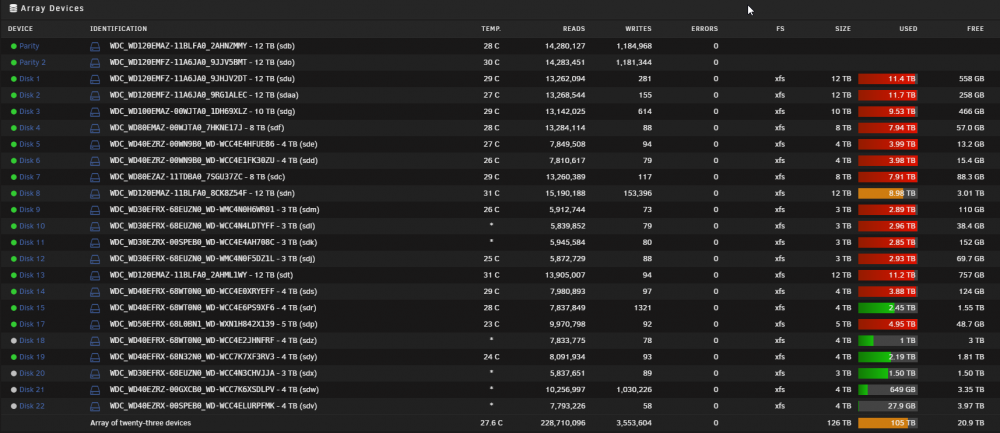Click the grey status dot for Disk 22

click(x=13, y=406)
